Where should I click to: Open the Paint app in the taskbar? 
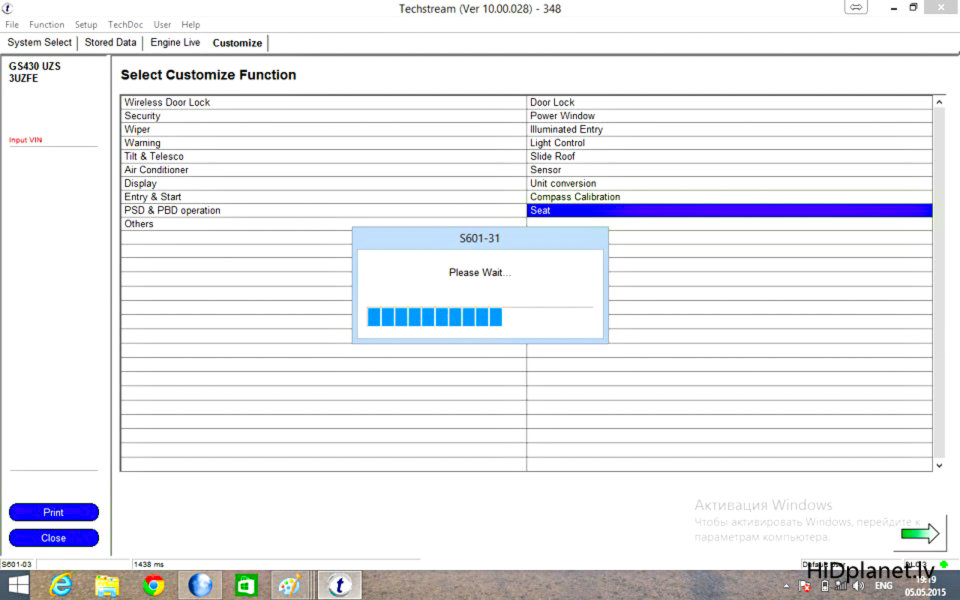pos(289,585)
